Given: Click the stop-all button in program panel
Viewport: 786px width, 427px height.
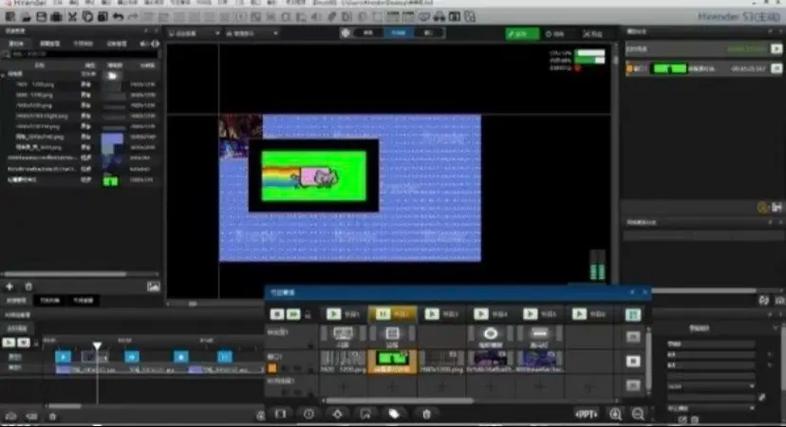Looking at the screenshot, I should (x=277, y=314).
